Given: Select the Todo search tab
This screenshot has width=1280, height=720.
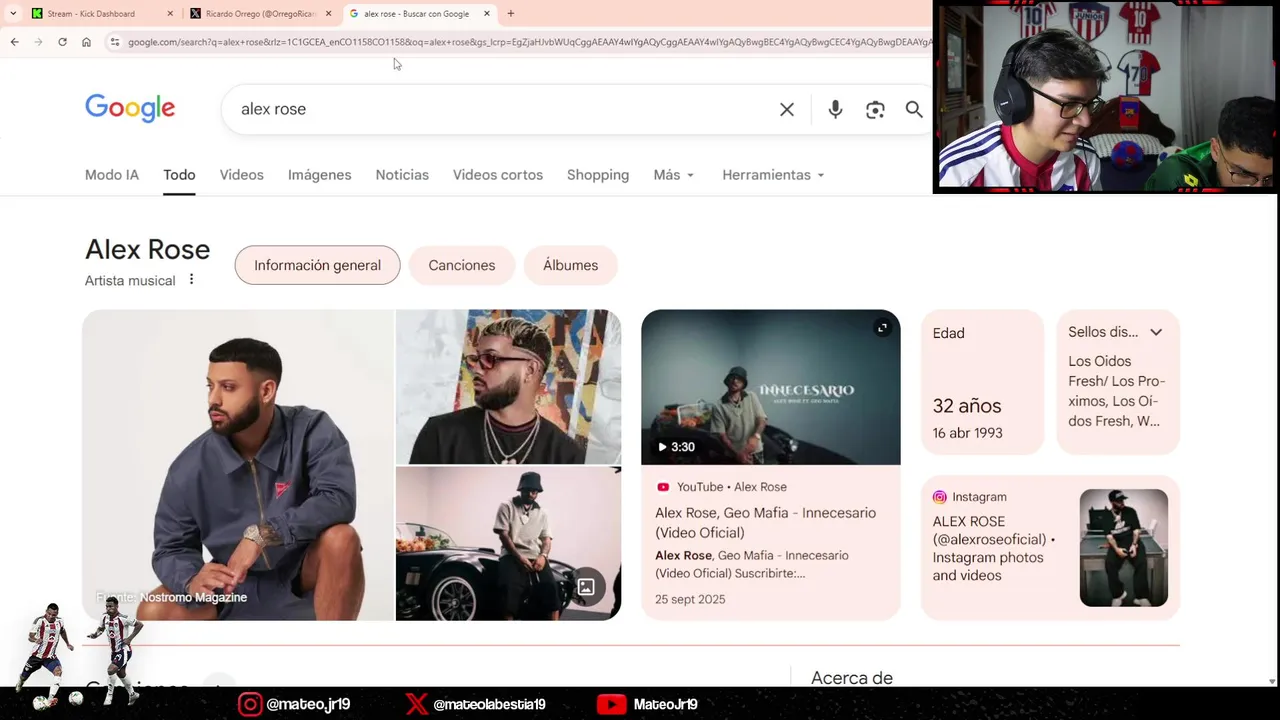Looking at the screenshot, I should click(x=179, y=175).
